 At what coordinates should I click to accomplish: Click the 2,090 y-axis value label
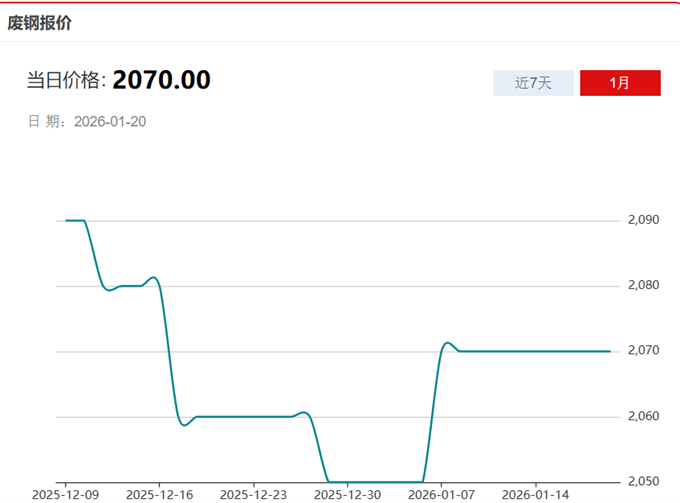click(641, 220)
